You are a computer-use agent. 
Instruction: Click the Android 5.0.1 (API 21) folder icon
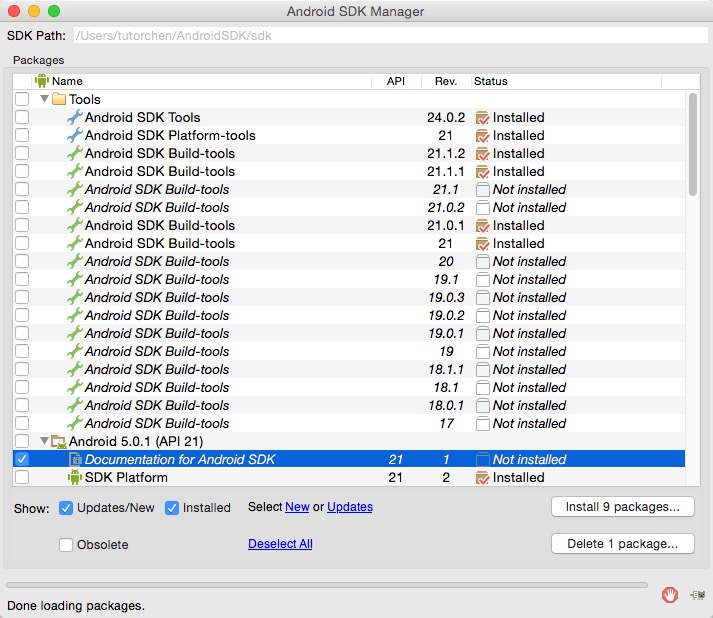59,441
